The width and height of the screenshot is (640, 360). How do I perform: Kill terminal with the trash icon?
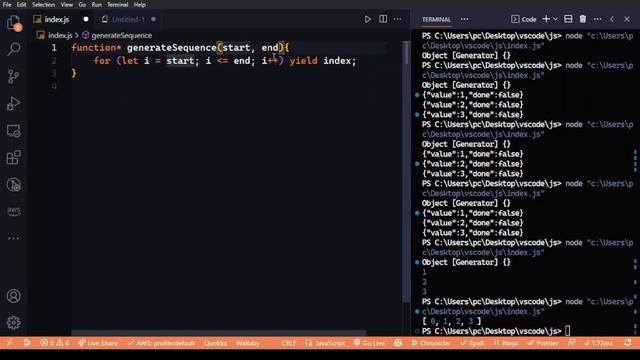pyautogui.click(x=583, y=19)
